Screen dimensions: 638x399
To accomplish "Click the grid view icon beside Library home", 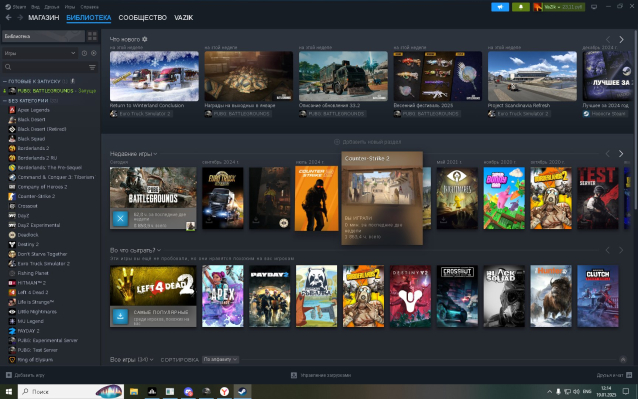I will (92, 36).
